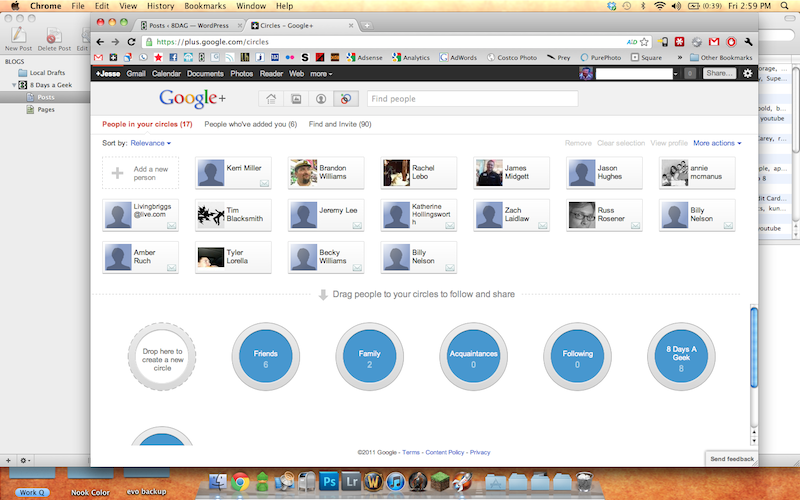Open the Google+ Home stream icon

click(x=271, y=99)
